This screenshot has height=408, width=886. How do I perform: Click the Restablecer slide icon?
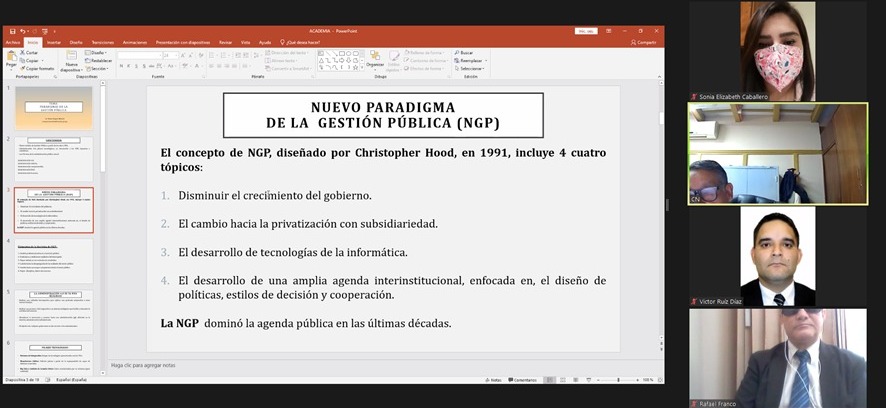(88, 60)
